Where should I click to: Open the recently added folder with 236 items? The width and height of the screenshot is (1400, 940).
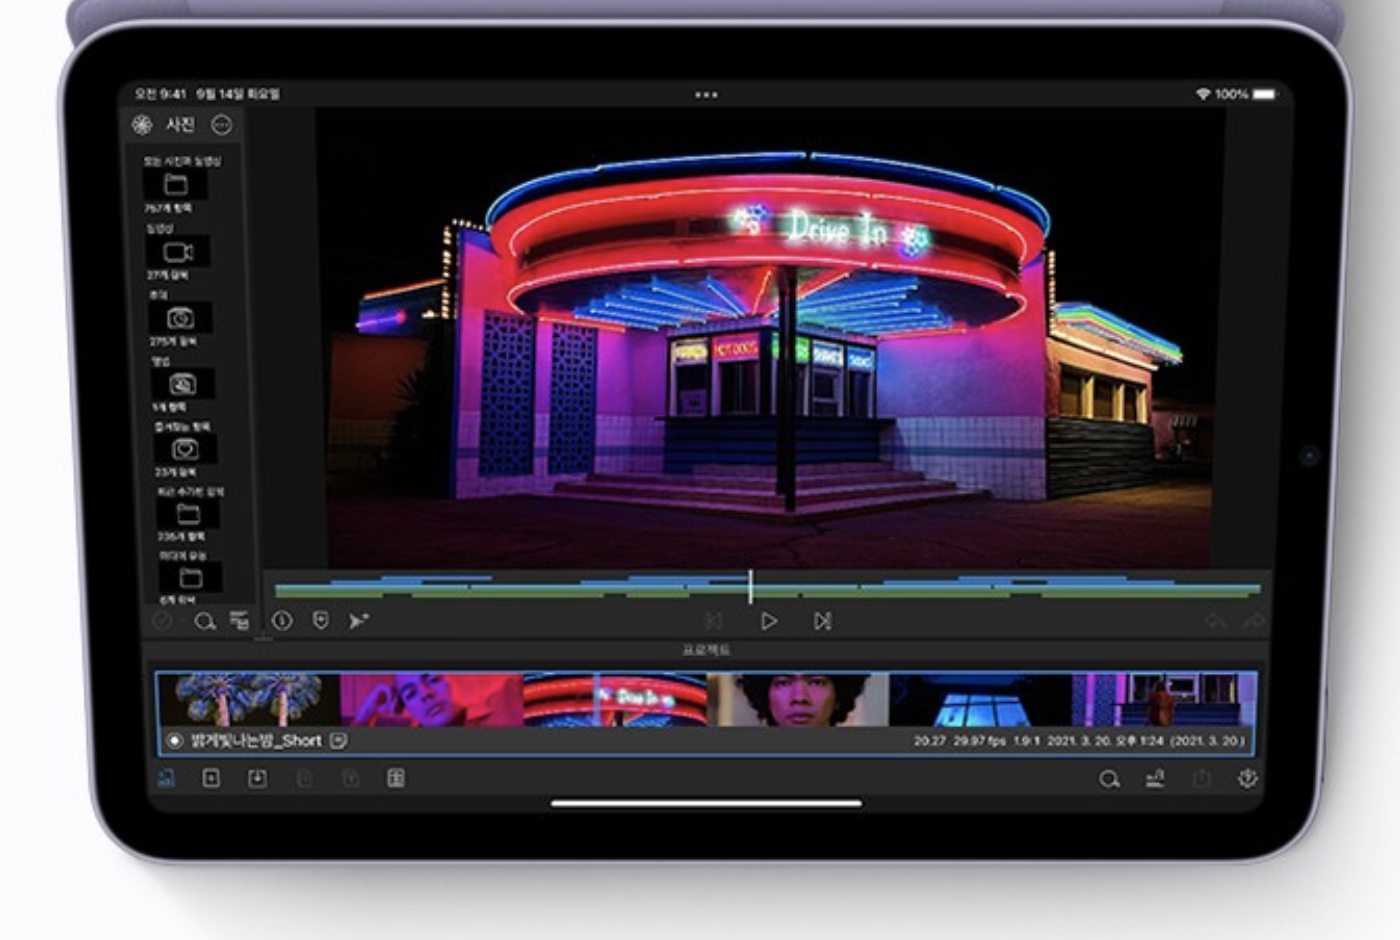pyautogui.click(x=188, y=514)
